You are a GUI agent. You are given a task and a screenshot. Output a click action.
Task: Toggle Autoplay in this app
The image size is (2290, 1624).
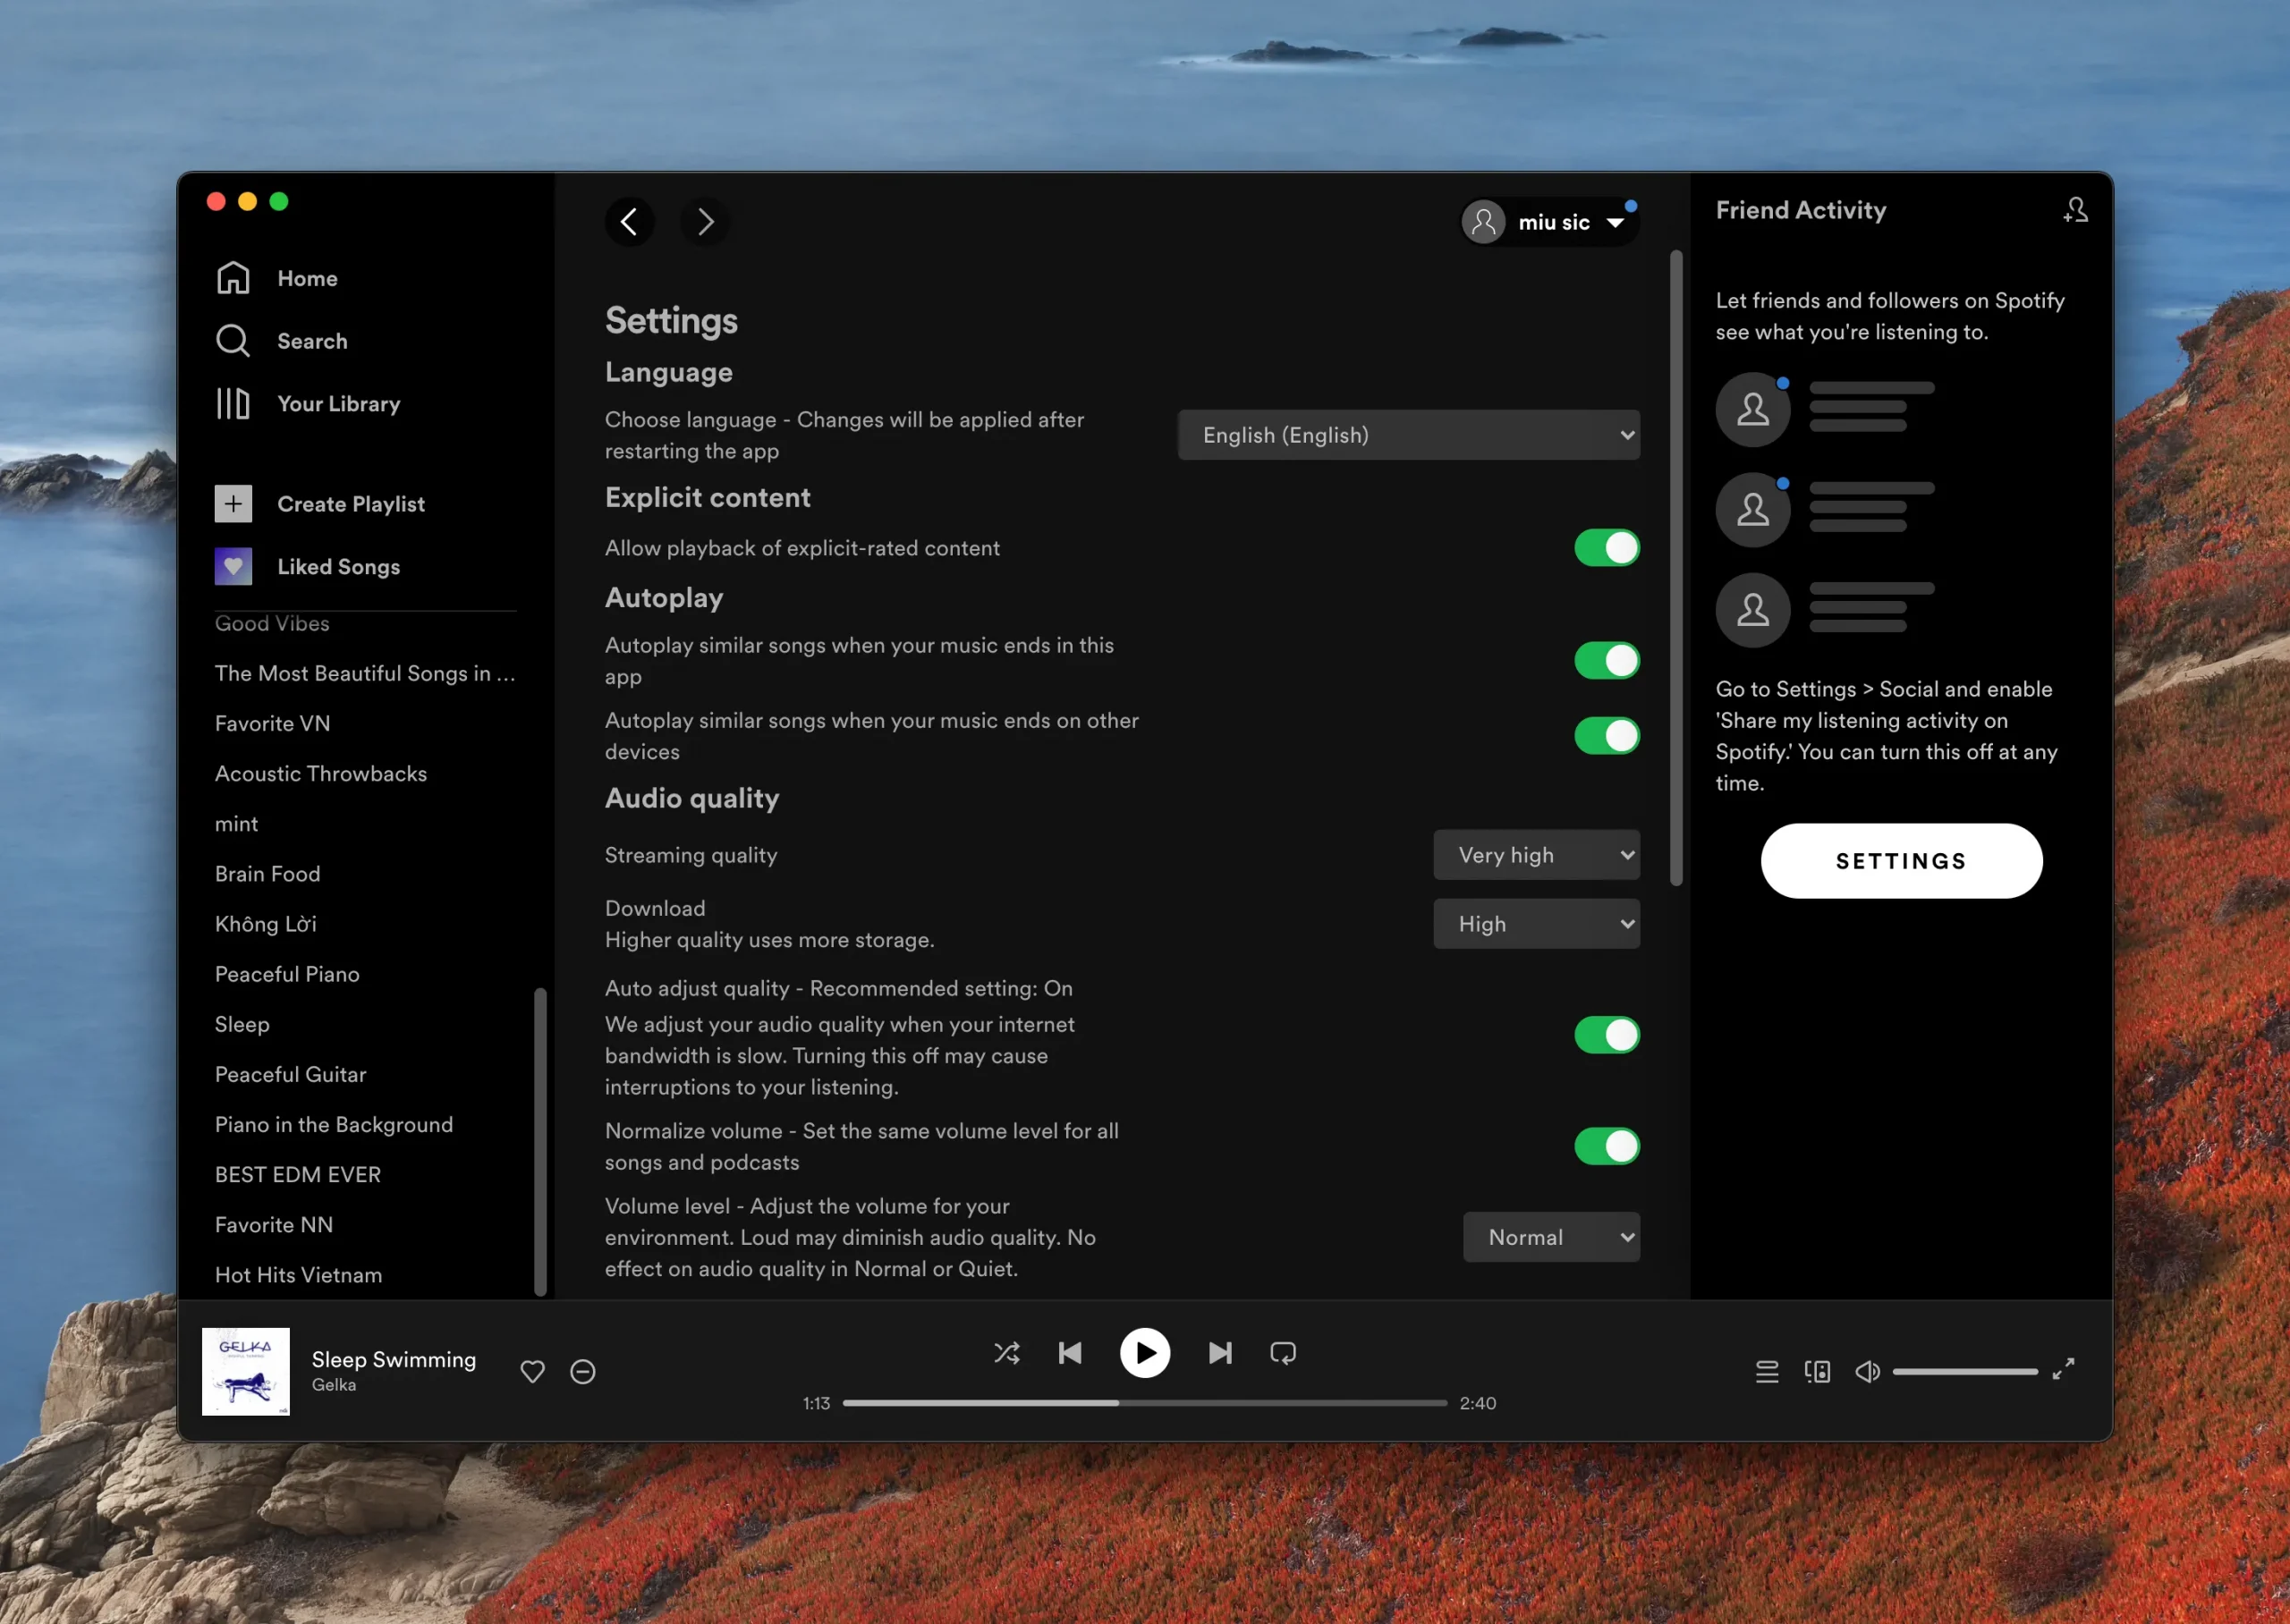click(x=1606, y=661)
